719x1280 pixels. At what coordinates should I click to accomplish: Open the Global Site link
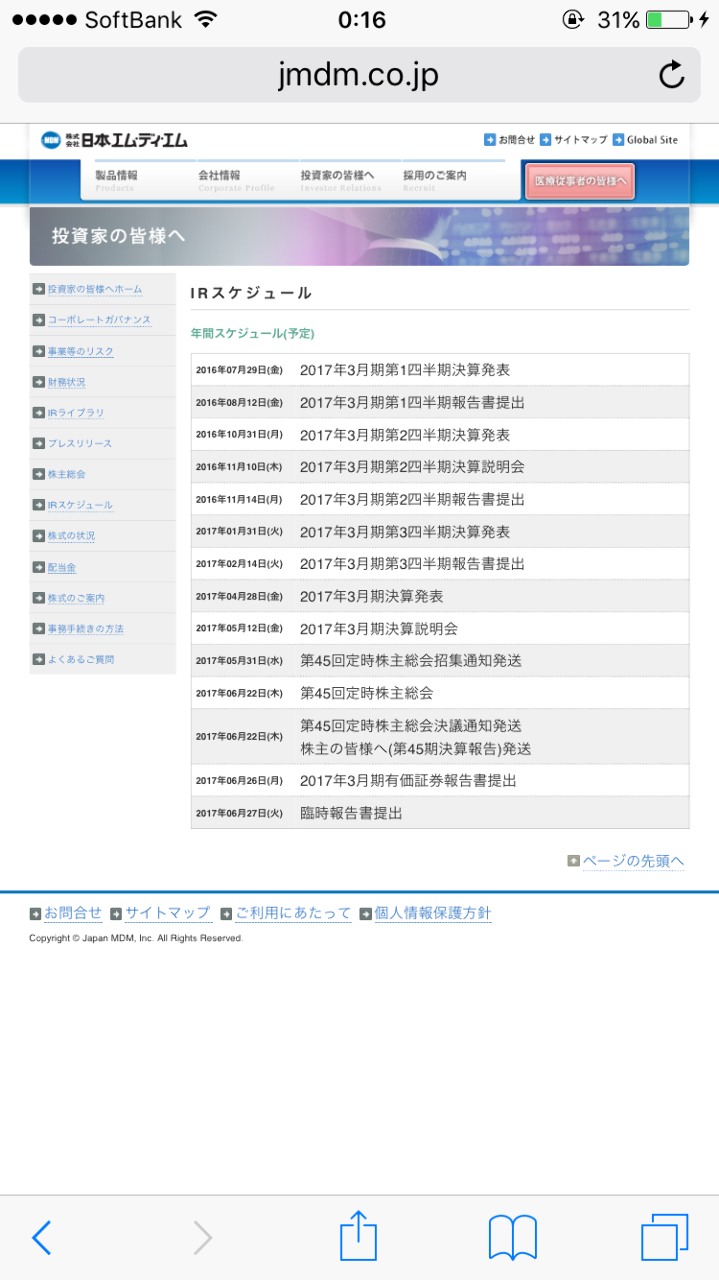point(652,140)
